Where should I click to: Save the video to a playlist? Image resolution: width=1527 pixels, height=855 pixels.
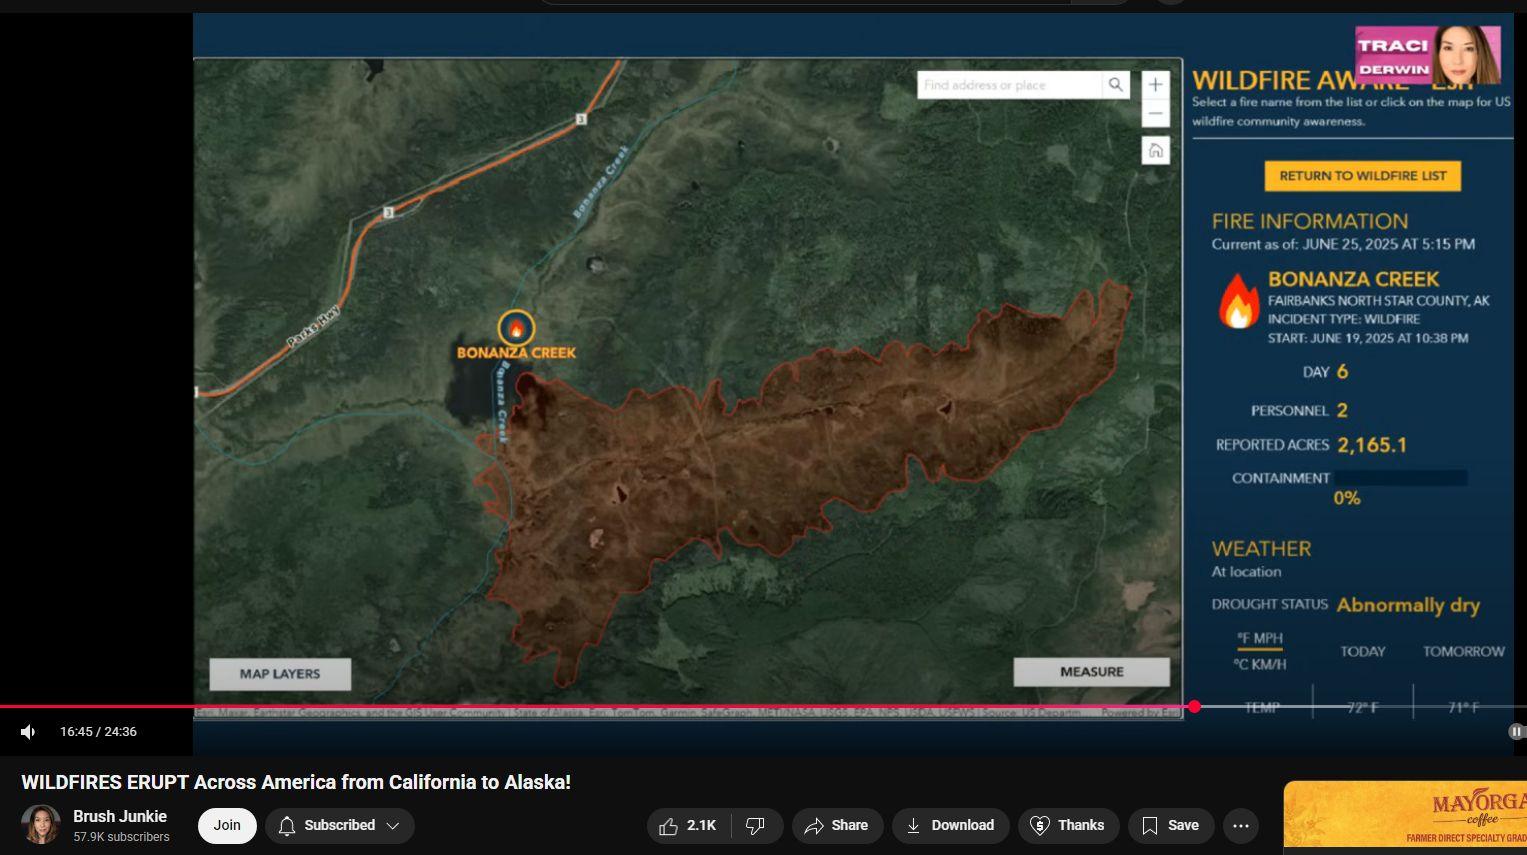1170,825
